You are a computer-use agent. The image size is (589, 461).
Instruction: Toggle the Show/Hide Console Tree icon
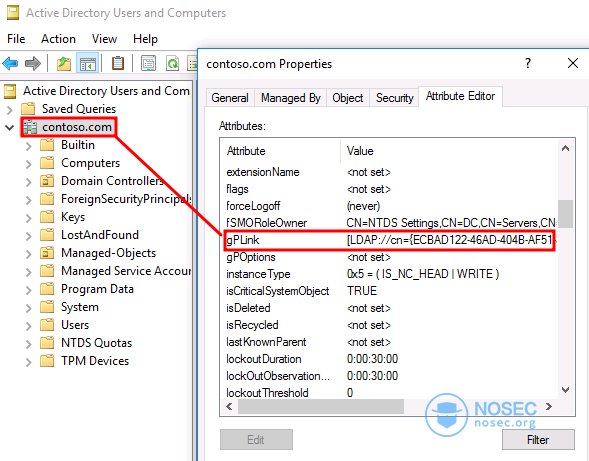88,63
